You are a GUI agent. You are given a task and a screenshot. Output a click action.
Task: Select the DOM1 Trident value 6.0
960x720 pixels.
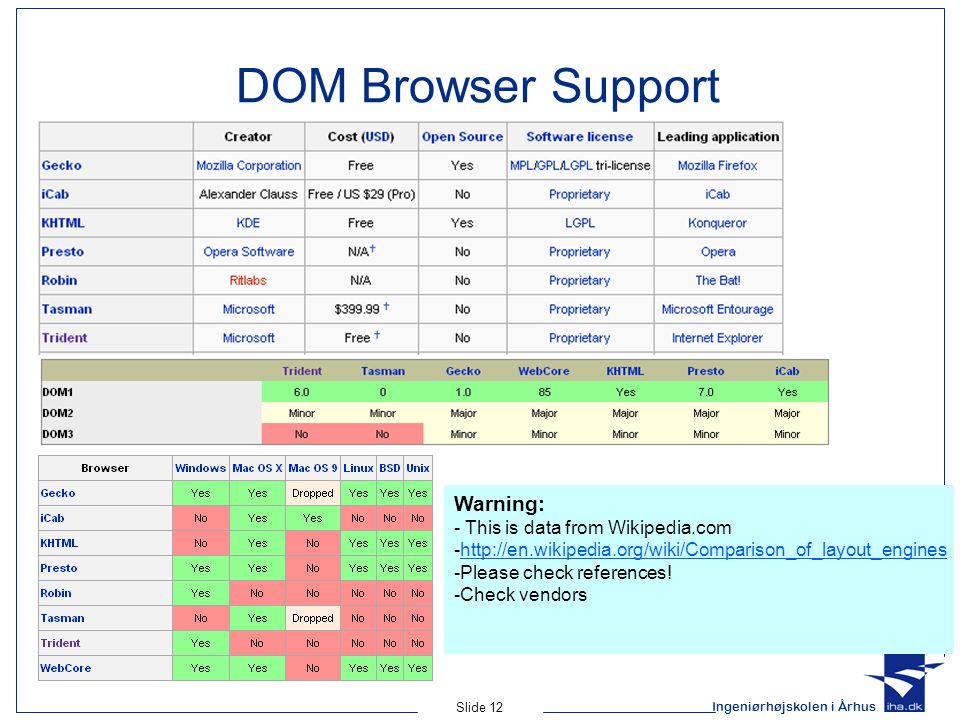point(301,392)
